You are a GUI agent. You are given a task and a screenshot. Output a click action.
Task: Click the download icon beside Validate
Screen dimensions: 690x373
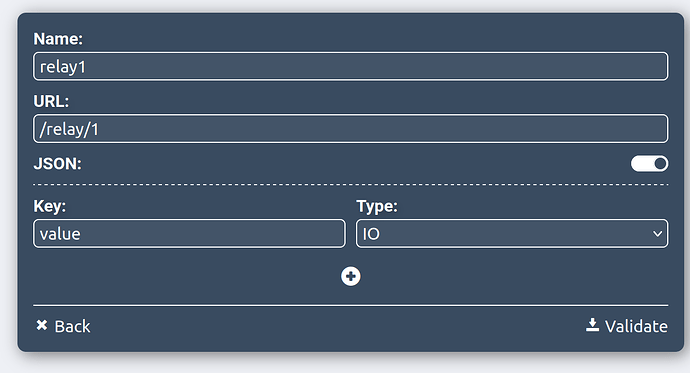592,325
